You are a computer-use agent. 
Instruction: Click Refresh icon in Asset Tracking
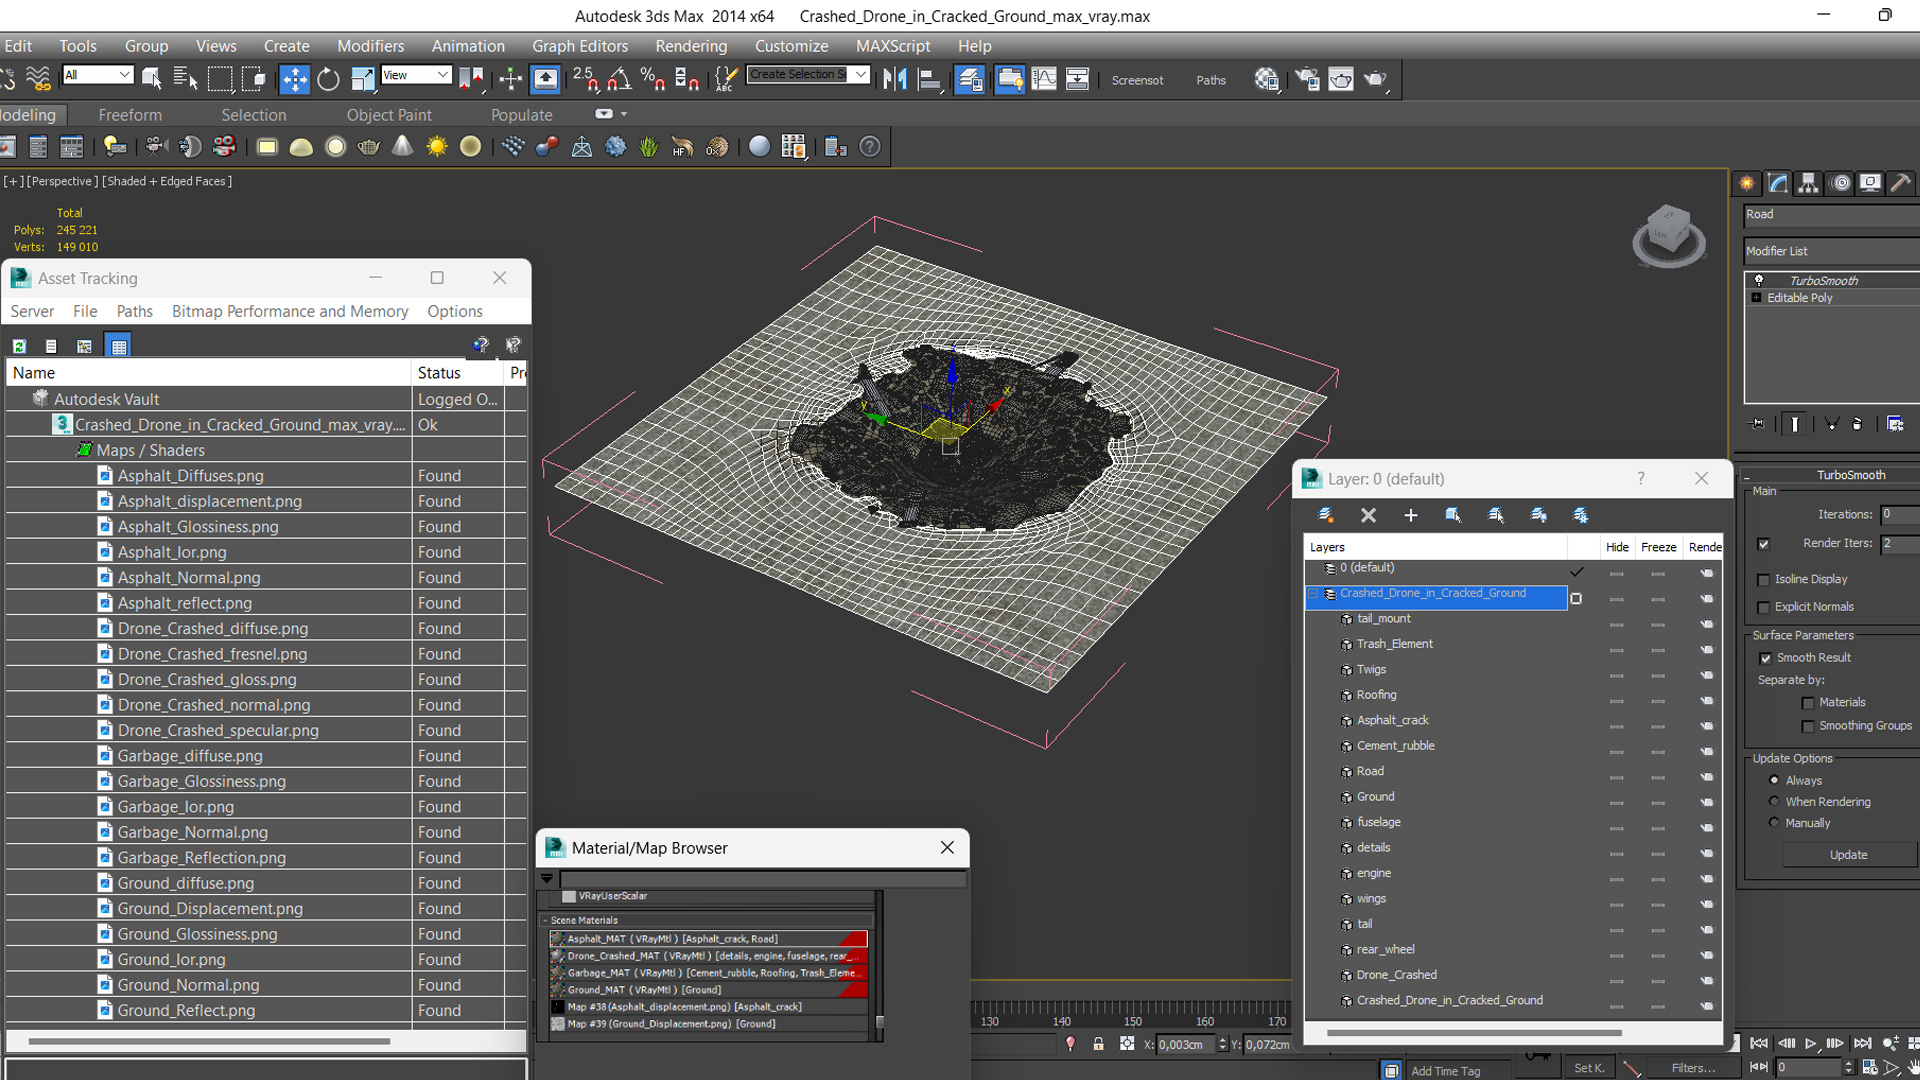coord(19,346)
